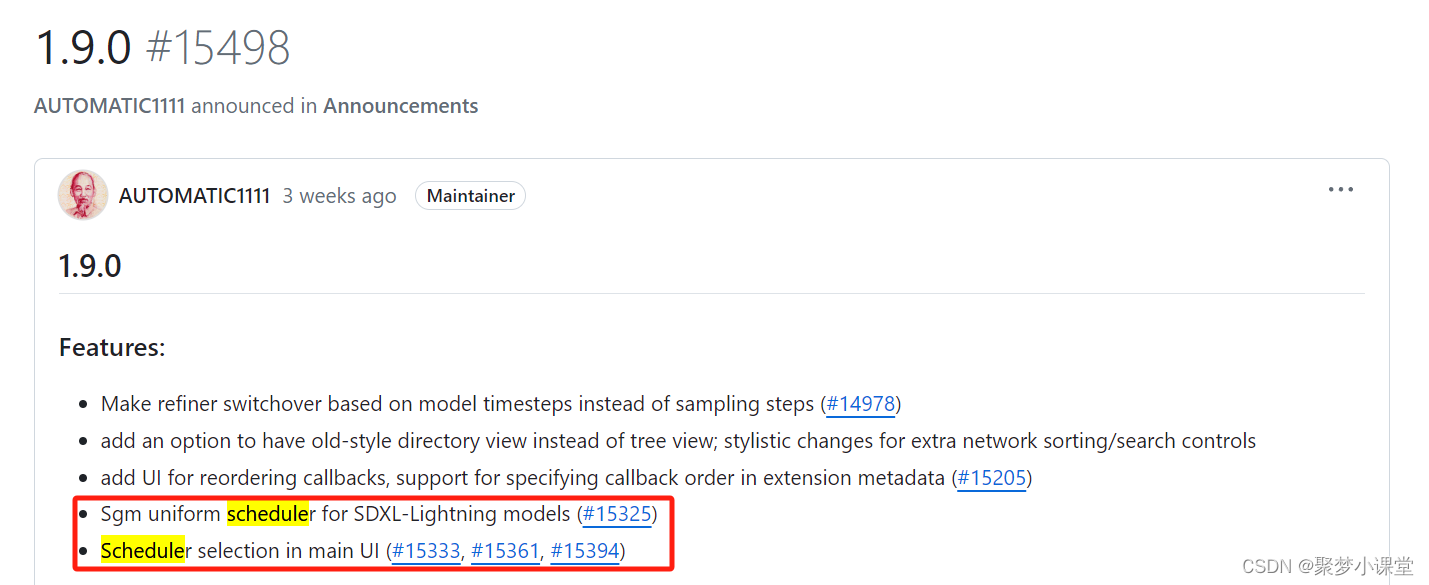Click AUTOMATIC1111's profile avatar picture
The image size is (1429, 585).
coord(83,195)
